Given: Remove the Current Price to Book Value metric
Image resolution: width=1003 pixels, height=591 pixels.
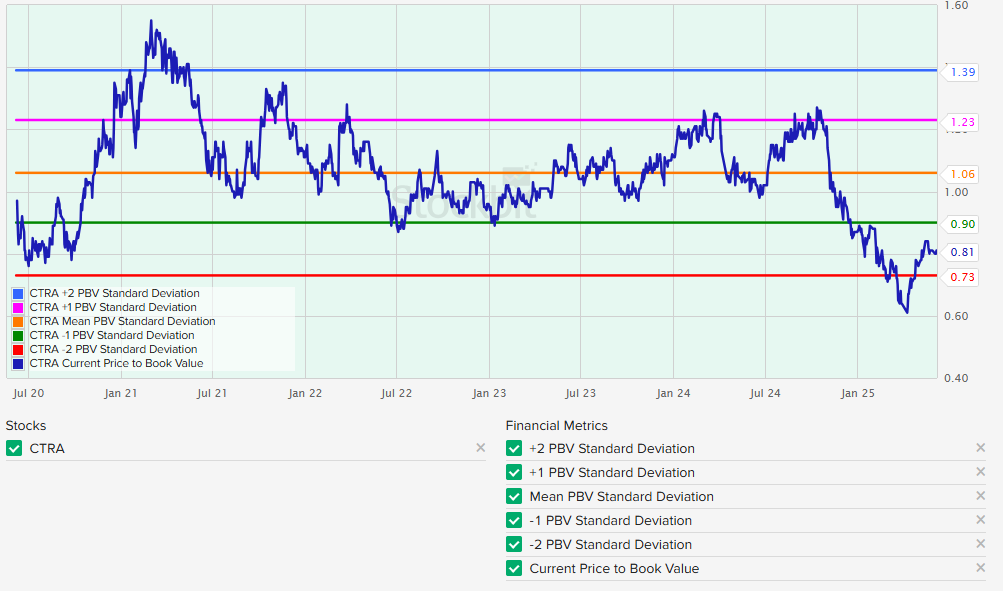Looking at the screenshot, I should click(x=981, y=569).
